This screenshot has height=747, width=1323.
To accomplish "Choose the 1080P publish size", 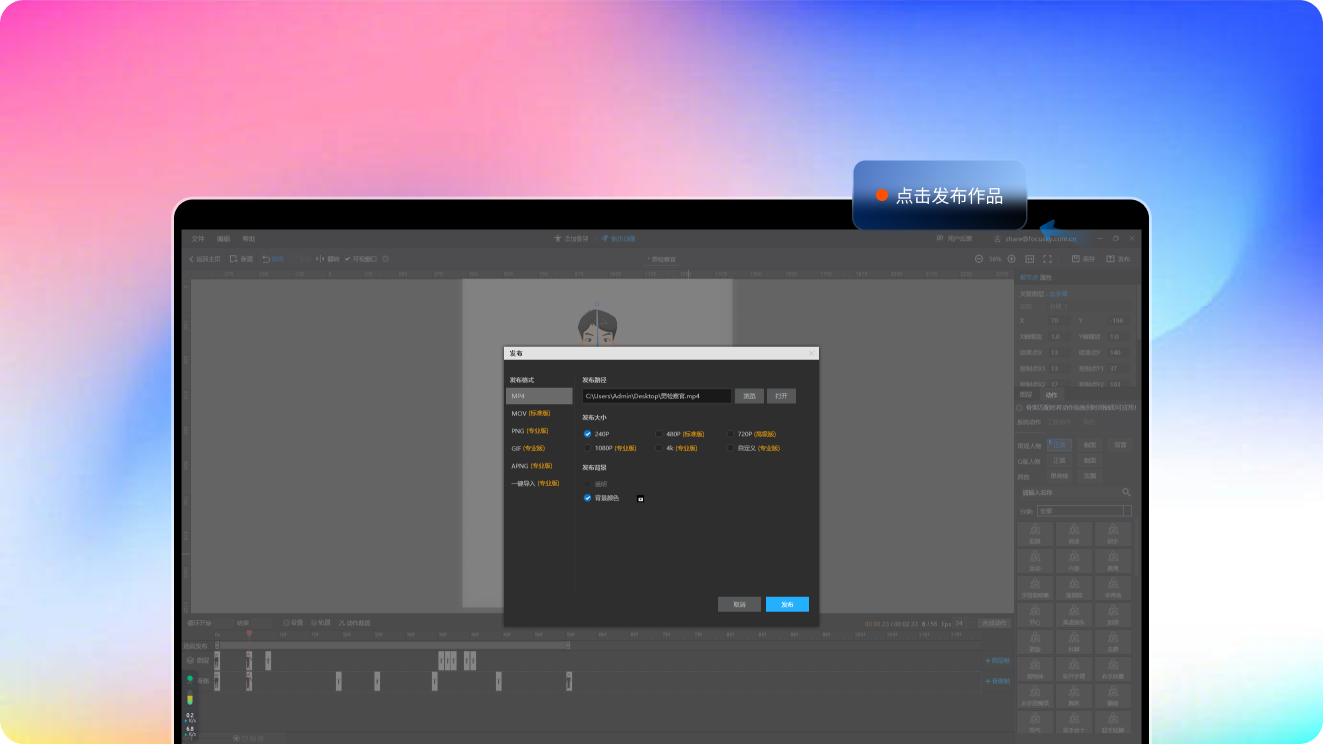I will [x=611, y=448].
